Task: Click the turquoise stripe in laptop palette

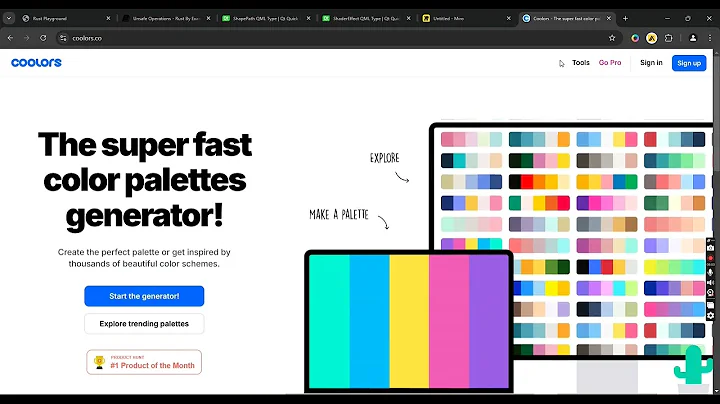Action: [x=329, y=321]
